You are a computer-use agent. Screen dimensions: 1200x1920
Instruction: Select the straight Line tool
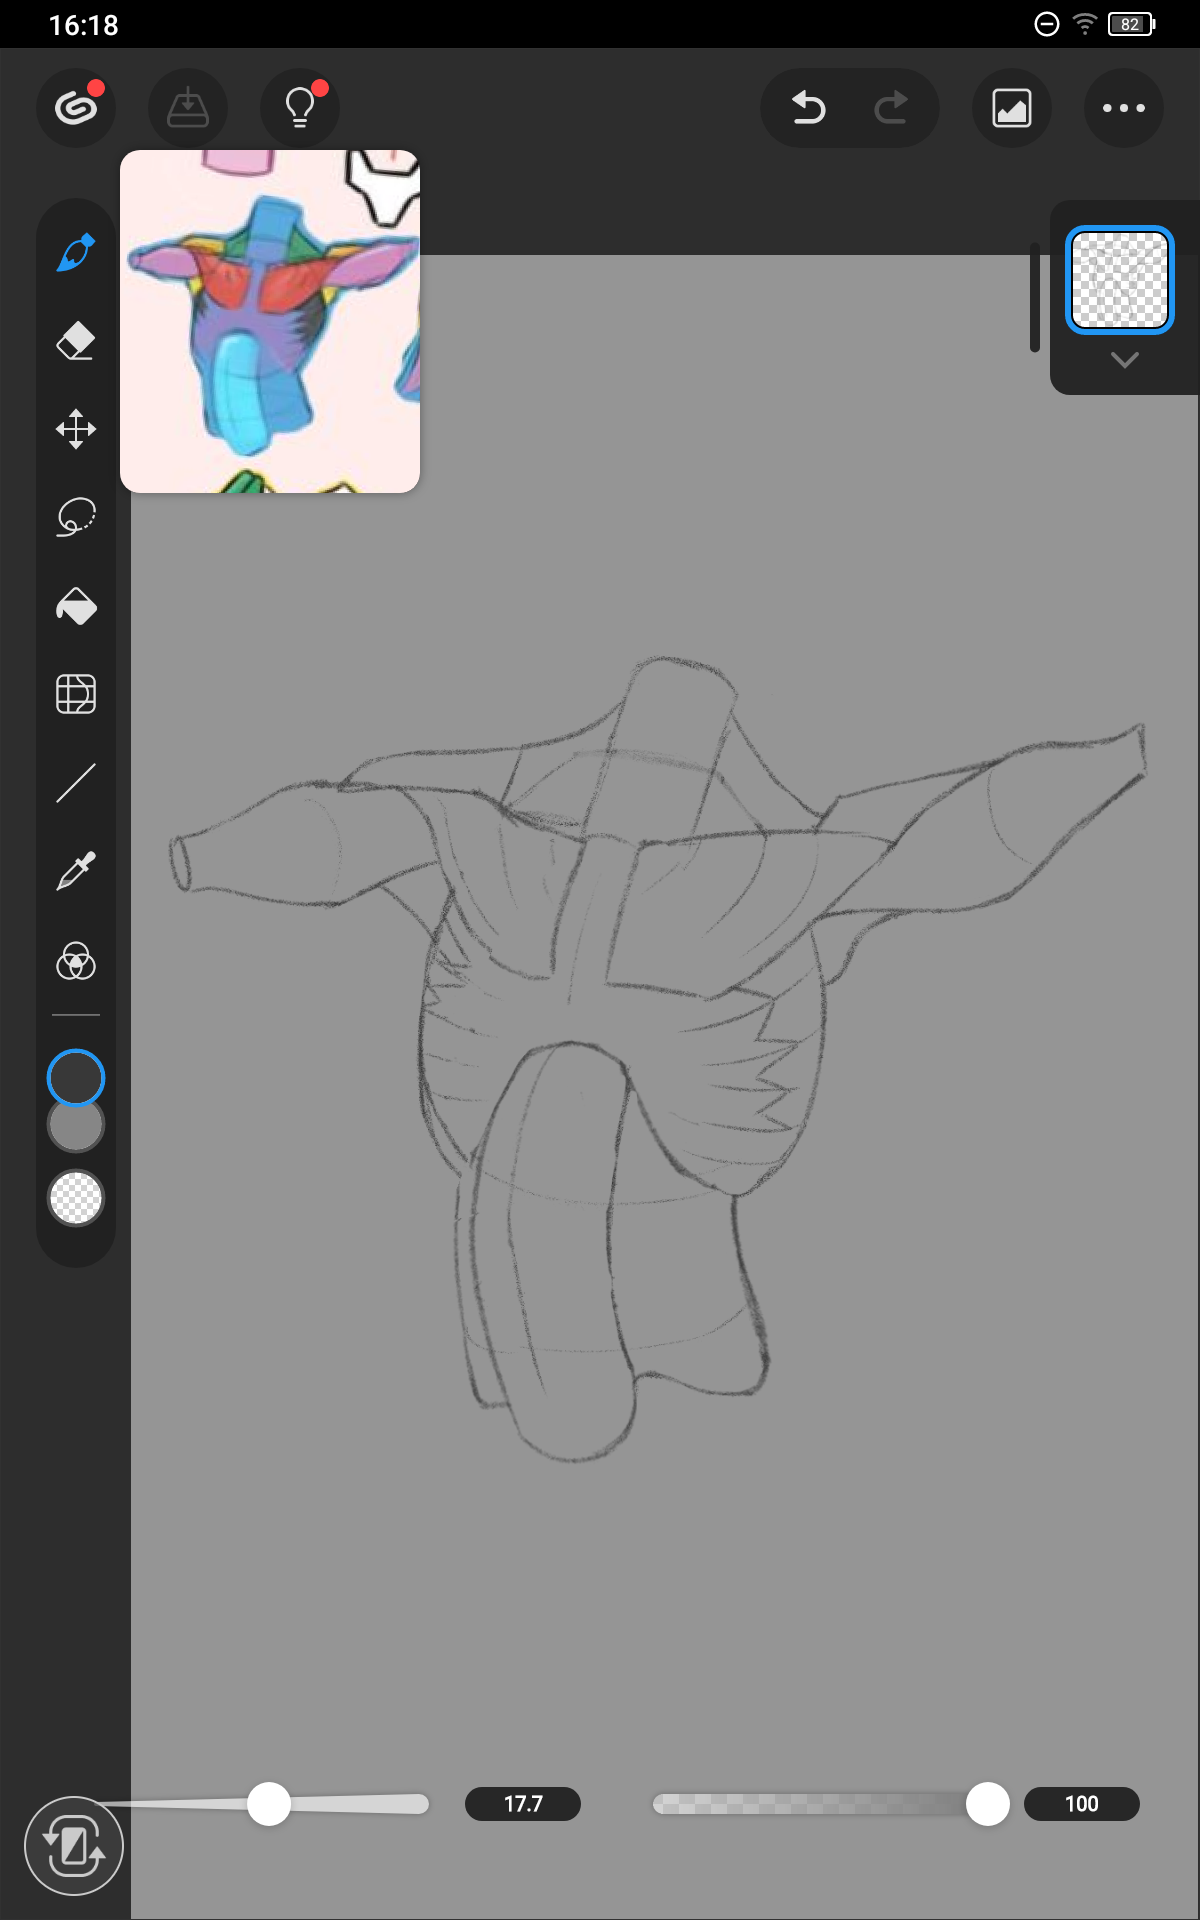click(76, 783)
